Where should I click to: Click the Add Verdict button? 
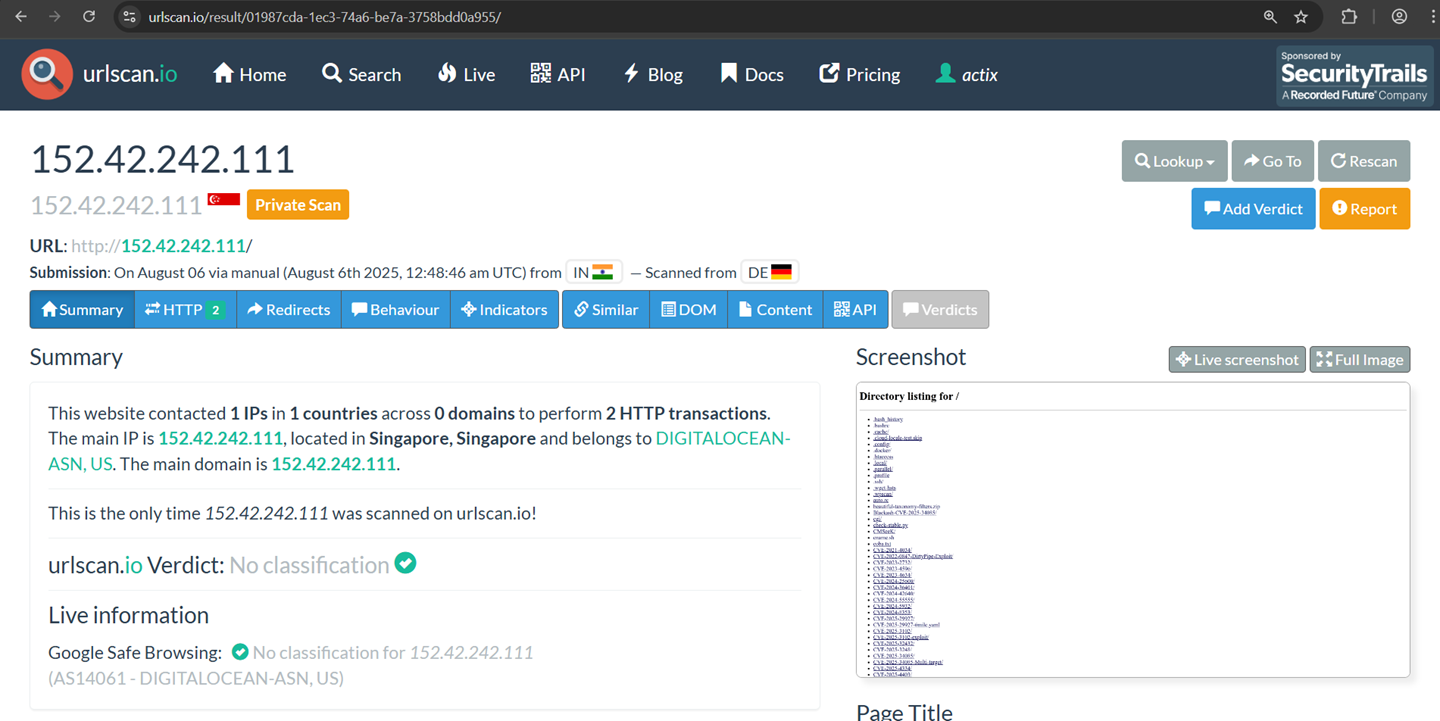1253,209
